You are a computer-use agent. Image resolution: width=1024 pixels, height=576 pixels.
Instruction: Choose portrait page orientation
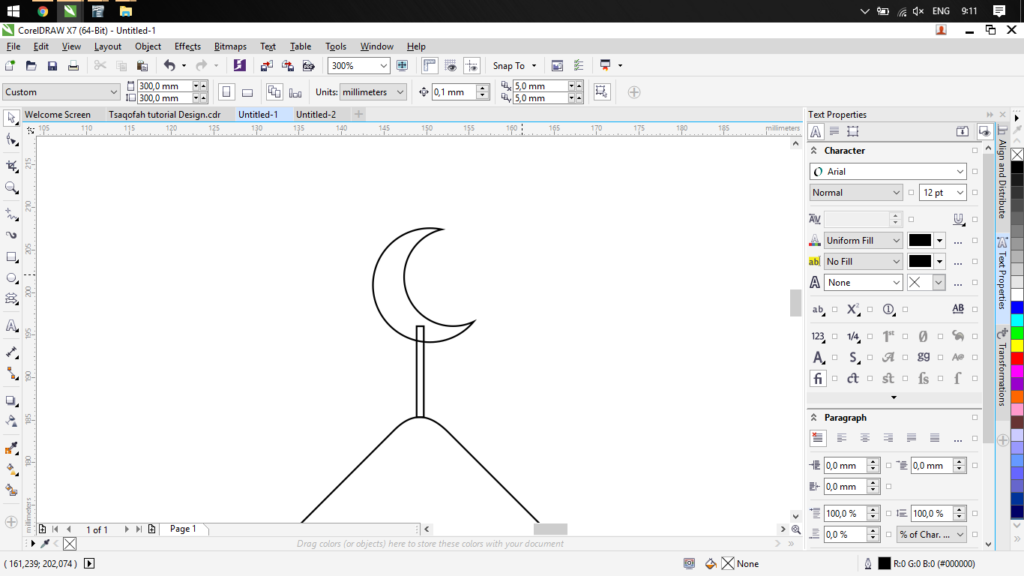coord(226,92)
